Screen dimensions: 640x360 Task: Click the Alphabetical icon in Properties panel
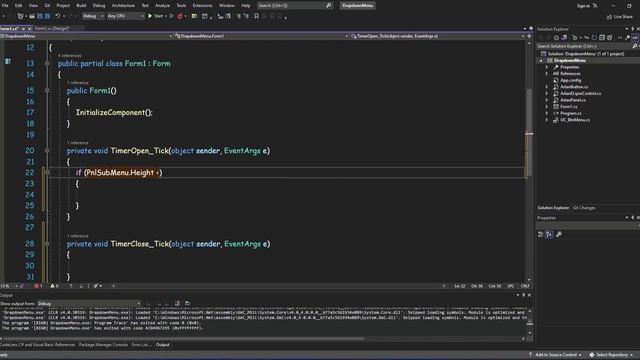coord(549,234)
